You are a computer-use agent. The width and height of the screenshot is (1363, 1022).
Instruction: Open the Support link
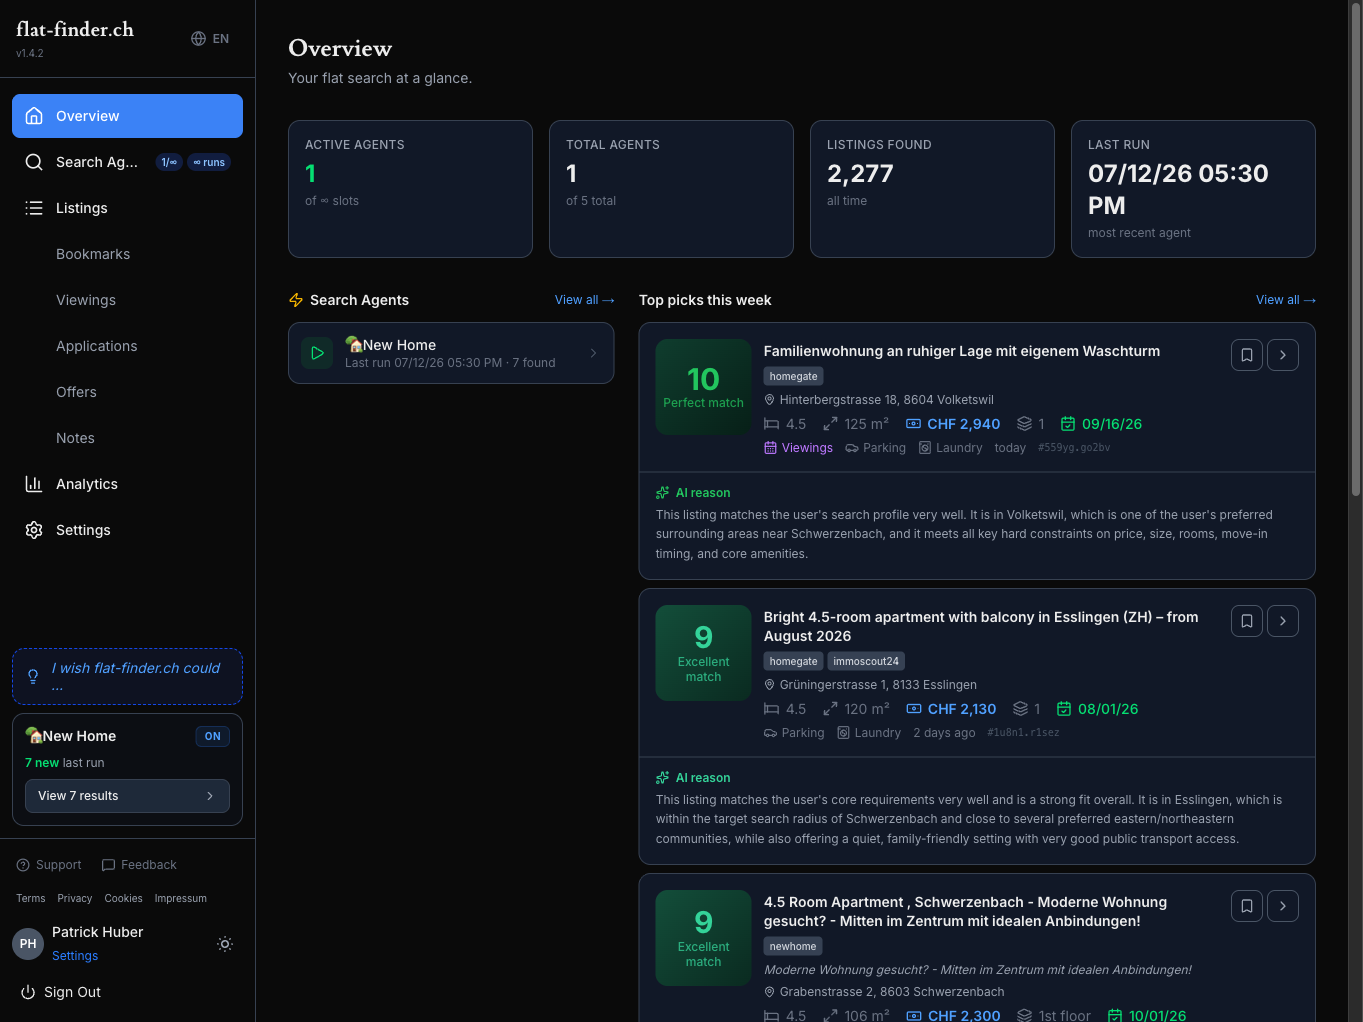point(49,865)
